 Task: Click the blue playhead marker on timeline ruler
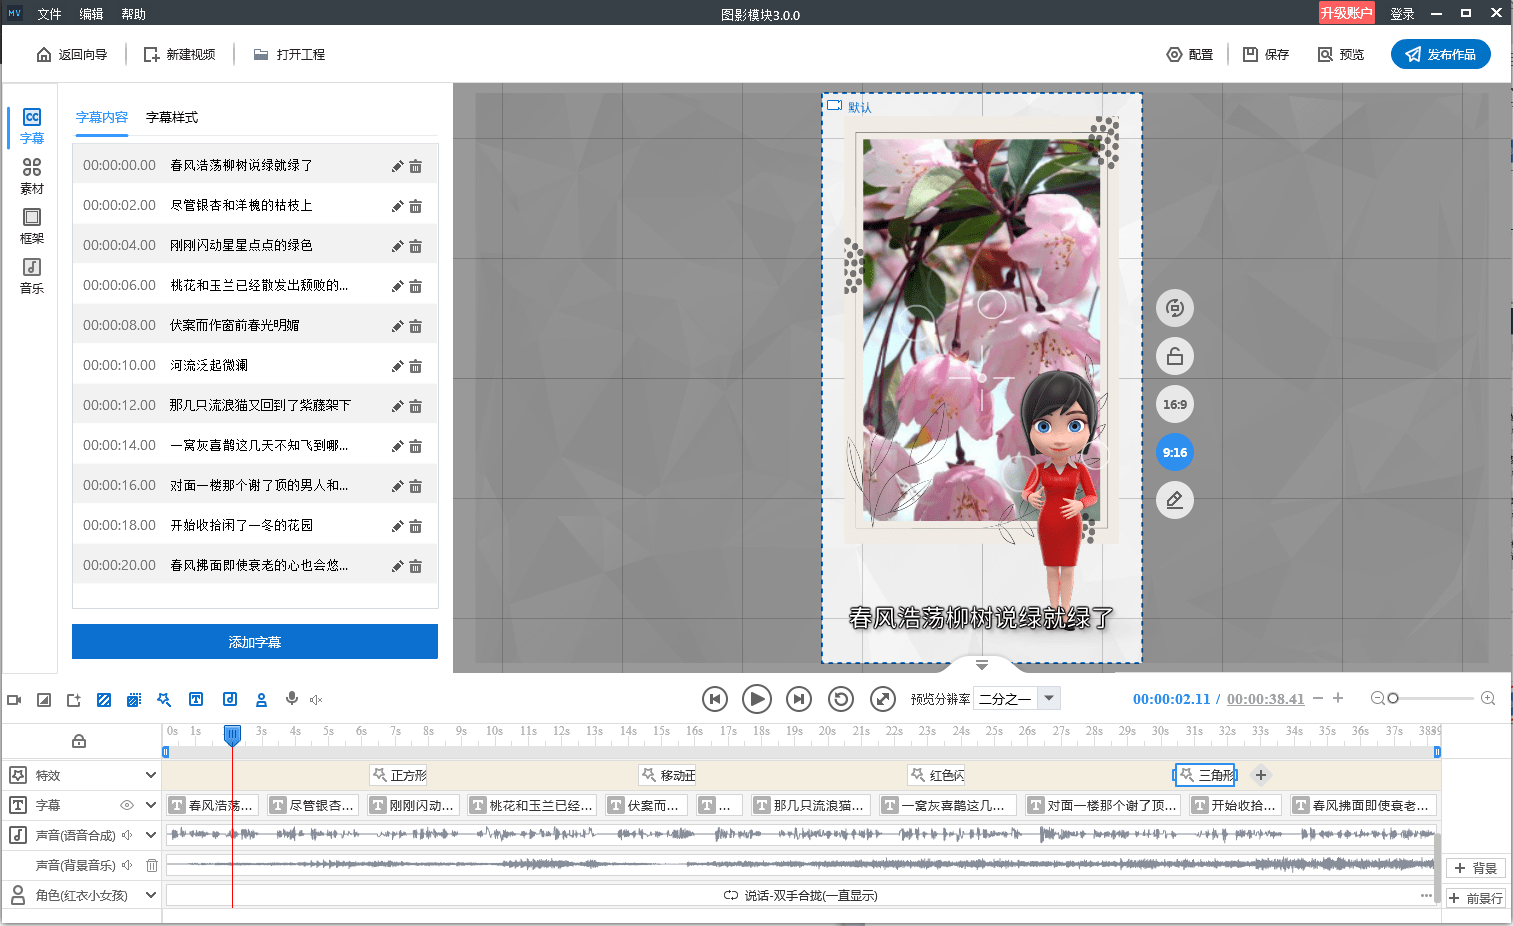pos(232,735)
